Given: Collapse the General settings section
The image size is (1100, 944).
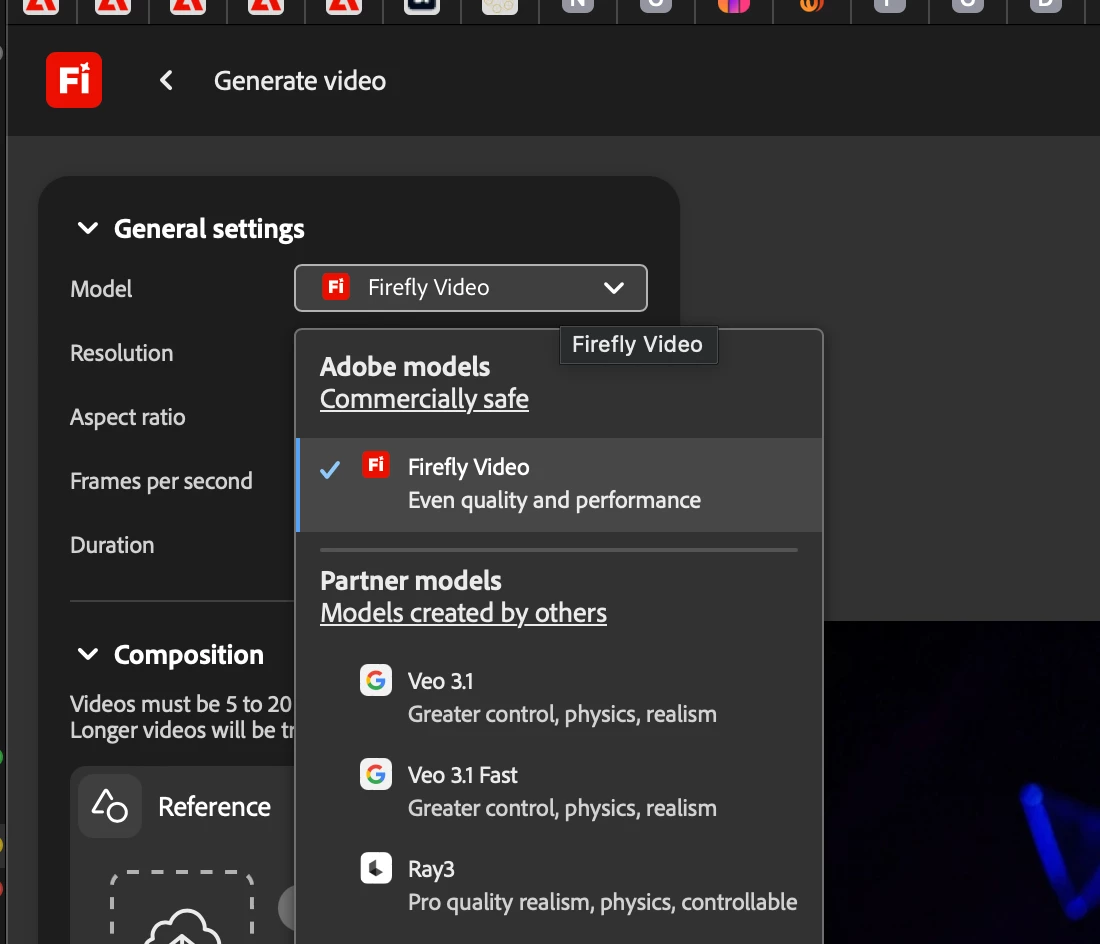Looking at the screenshot, I should [x=88, y=229].
